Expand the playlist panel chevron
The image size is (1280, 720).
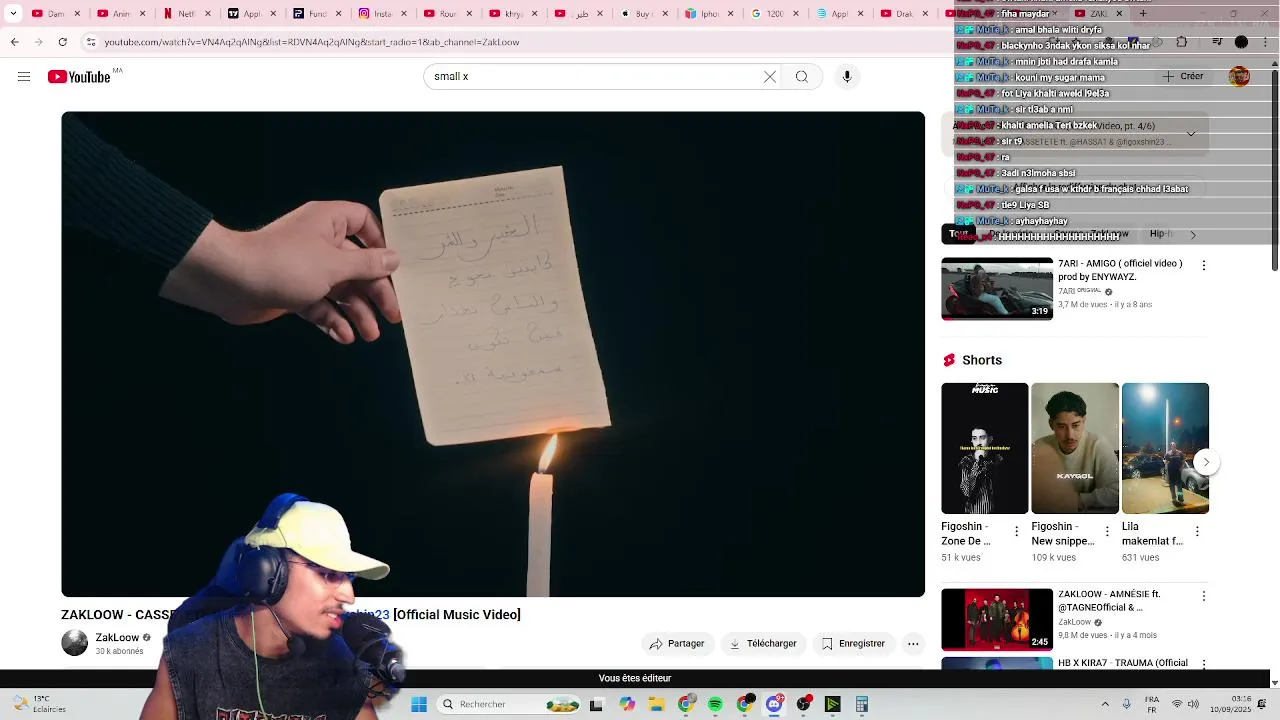[x=1191, y=134]
